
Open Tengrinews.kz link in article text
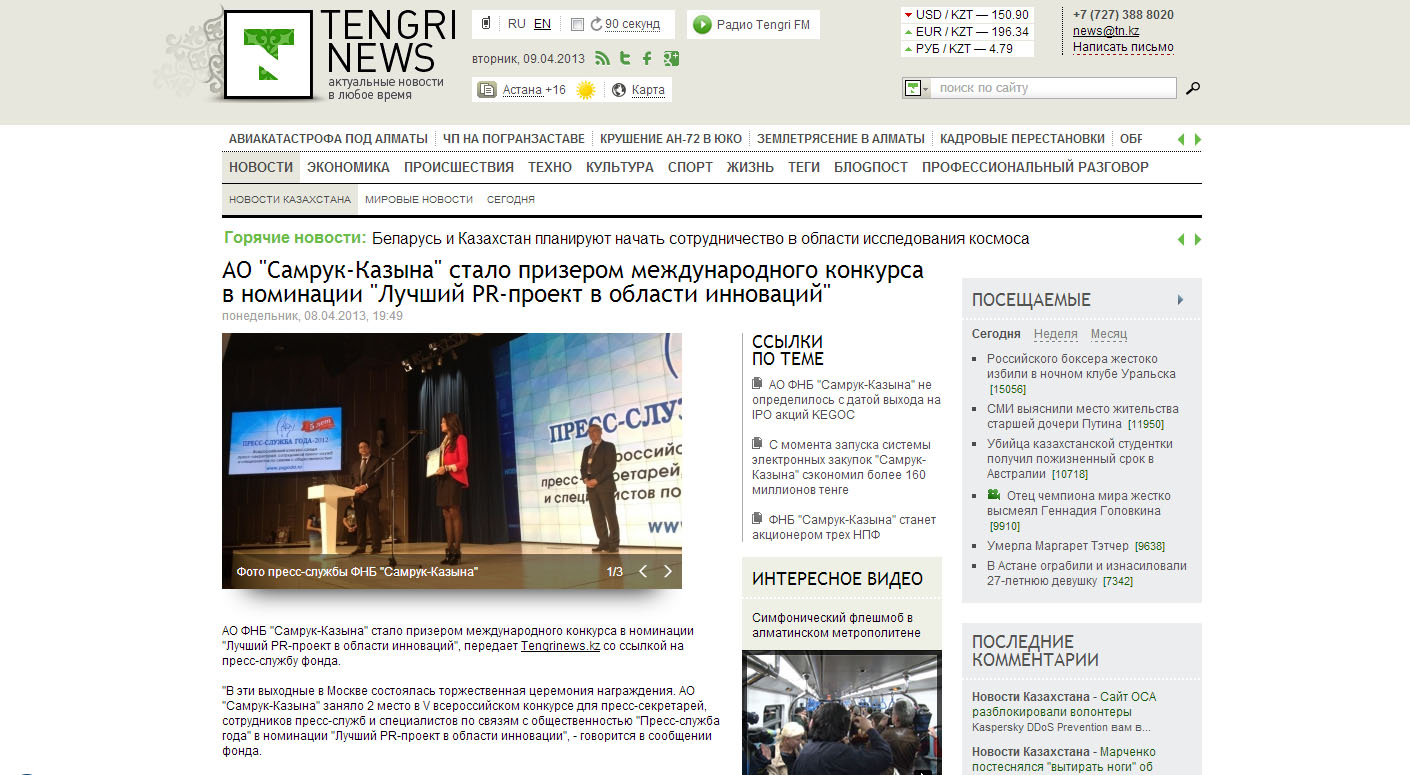pyautogui.click(x=560, y=646)
